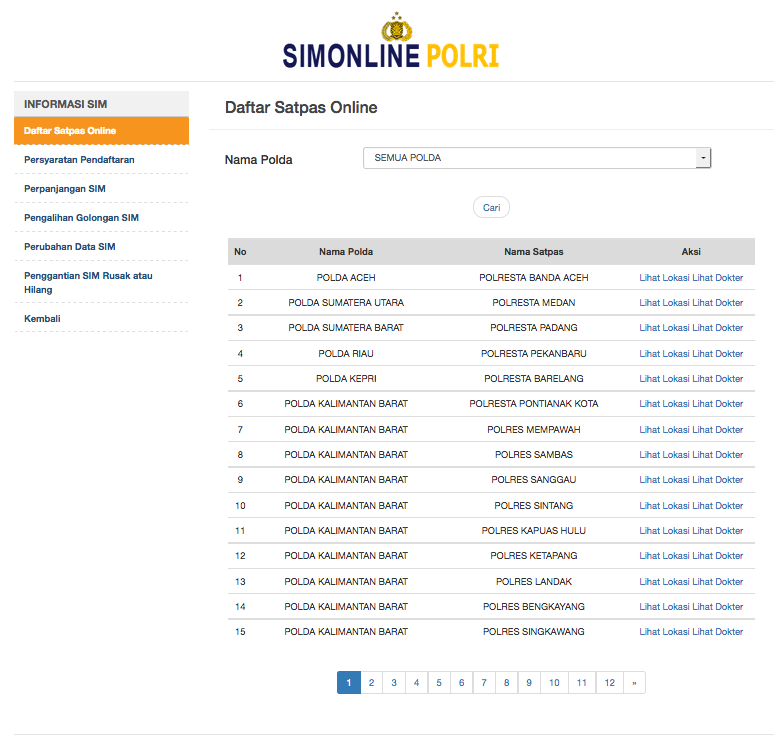Click Lihat Lokasi for Polresta Padang
This screenshot has height=740, width=777.
click(664, 328)
